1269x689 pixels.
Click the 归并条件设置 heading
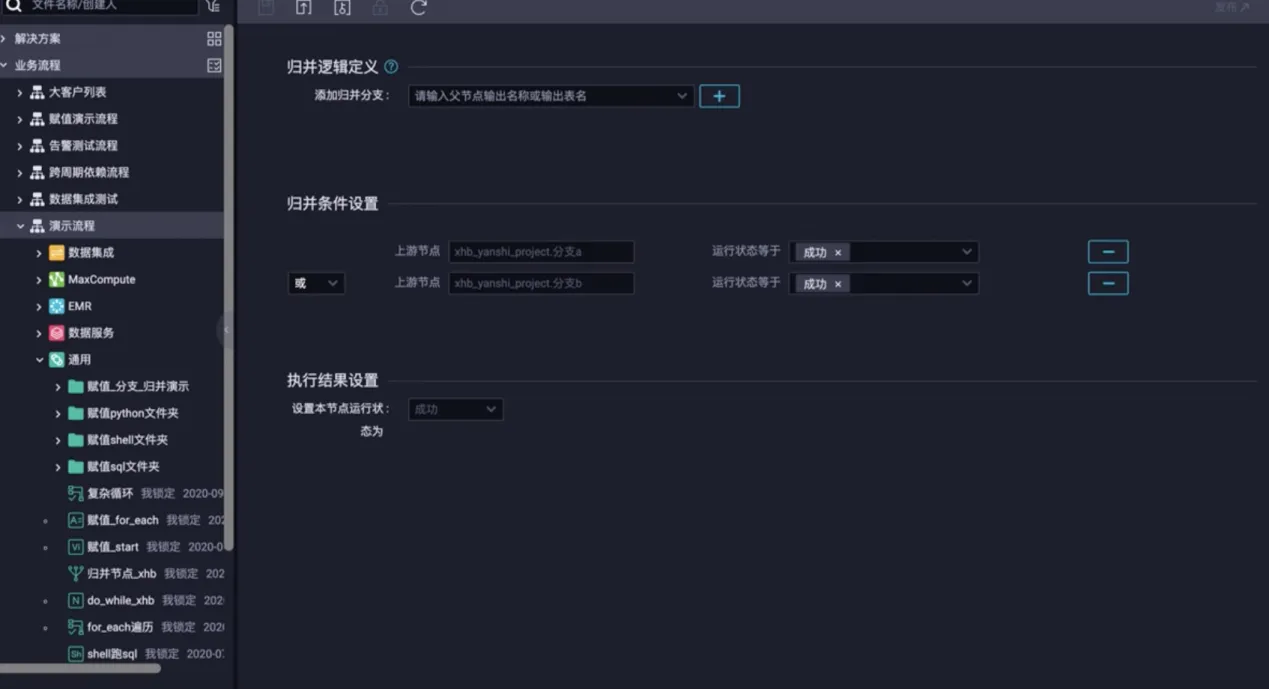(332, 204)
